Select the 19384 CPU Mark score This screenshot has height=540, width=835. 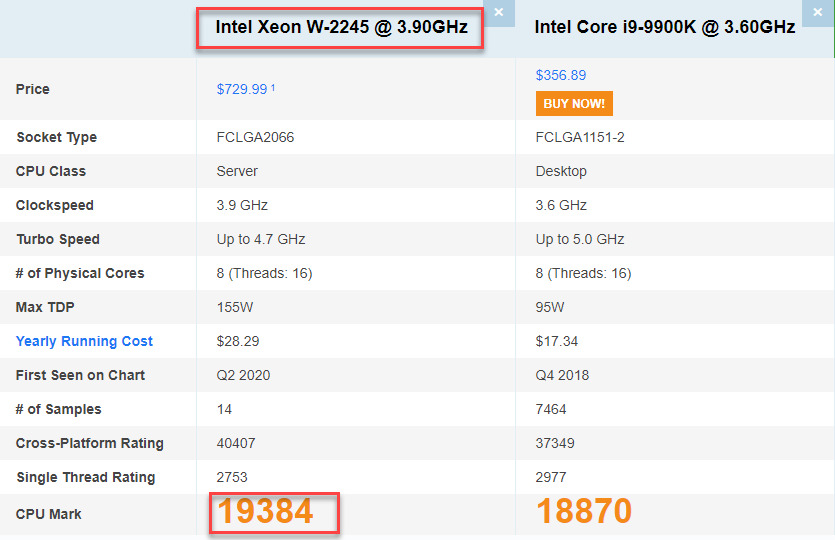tap(266, 512)
